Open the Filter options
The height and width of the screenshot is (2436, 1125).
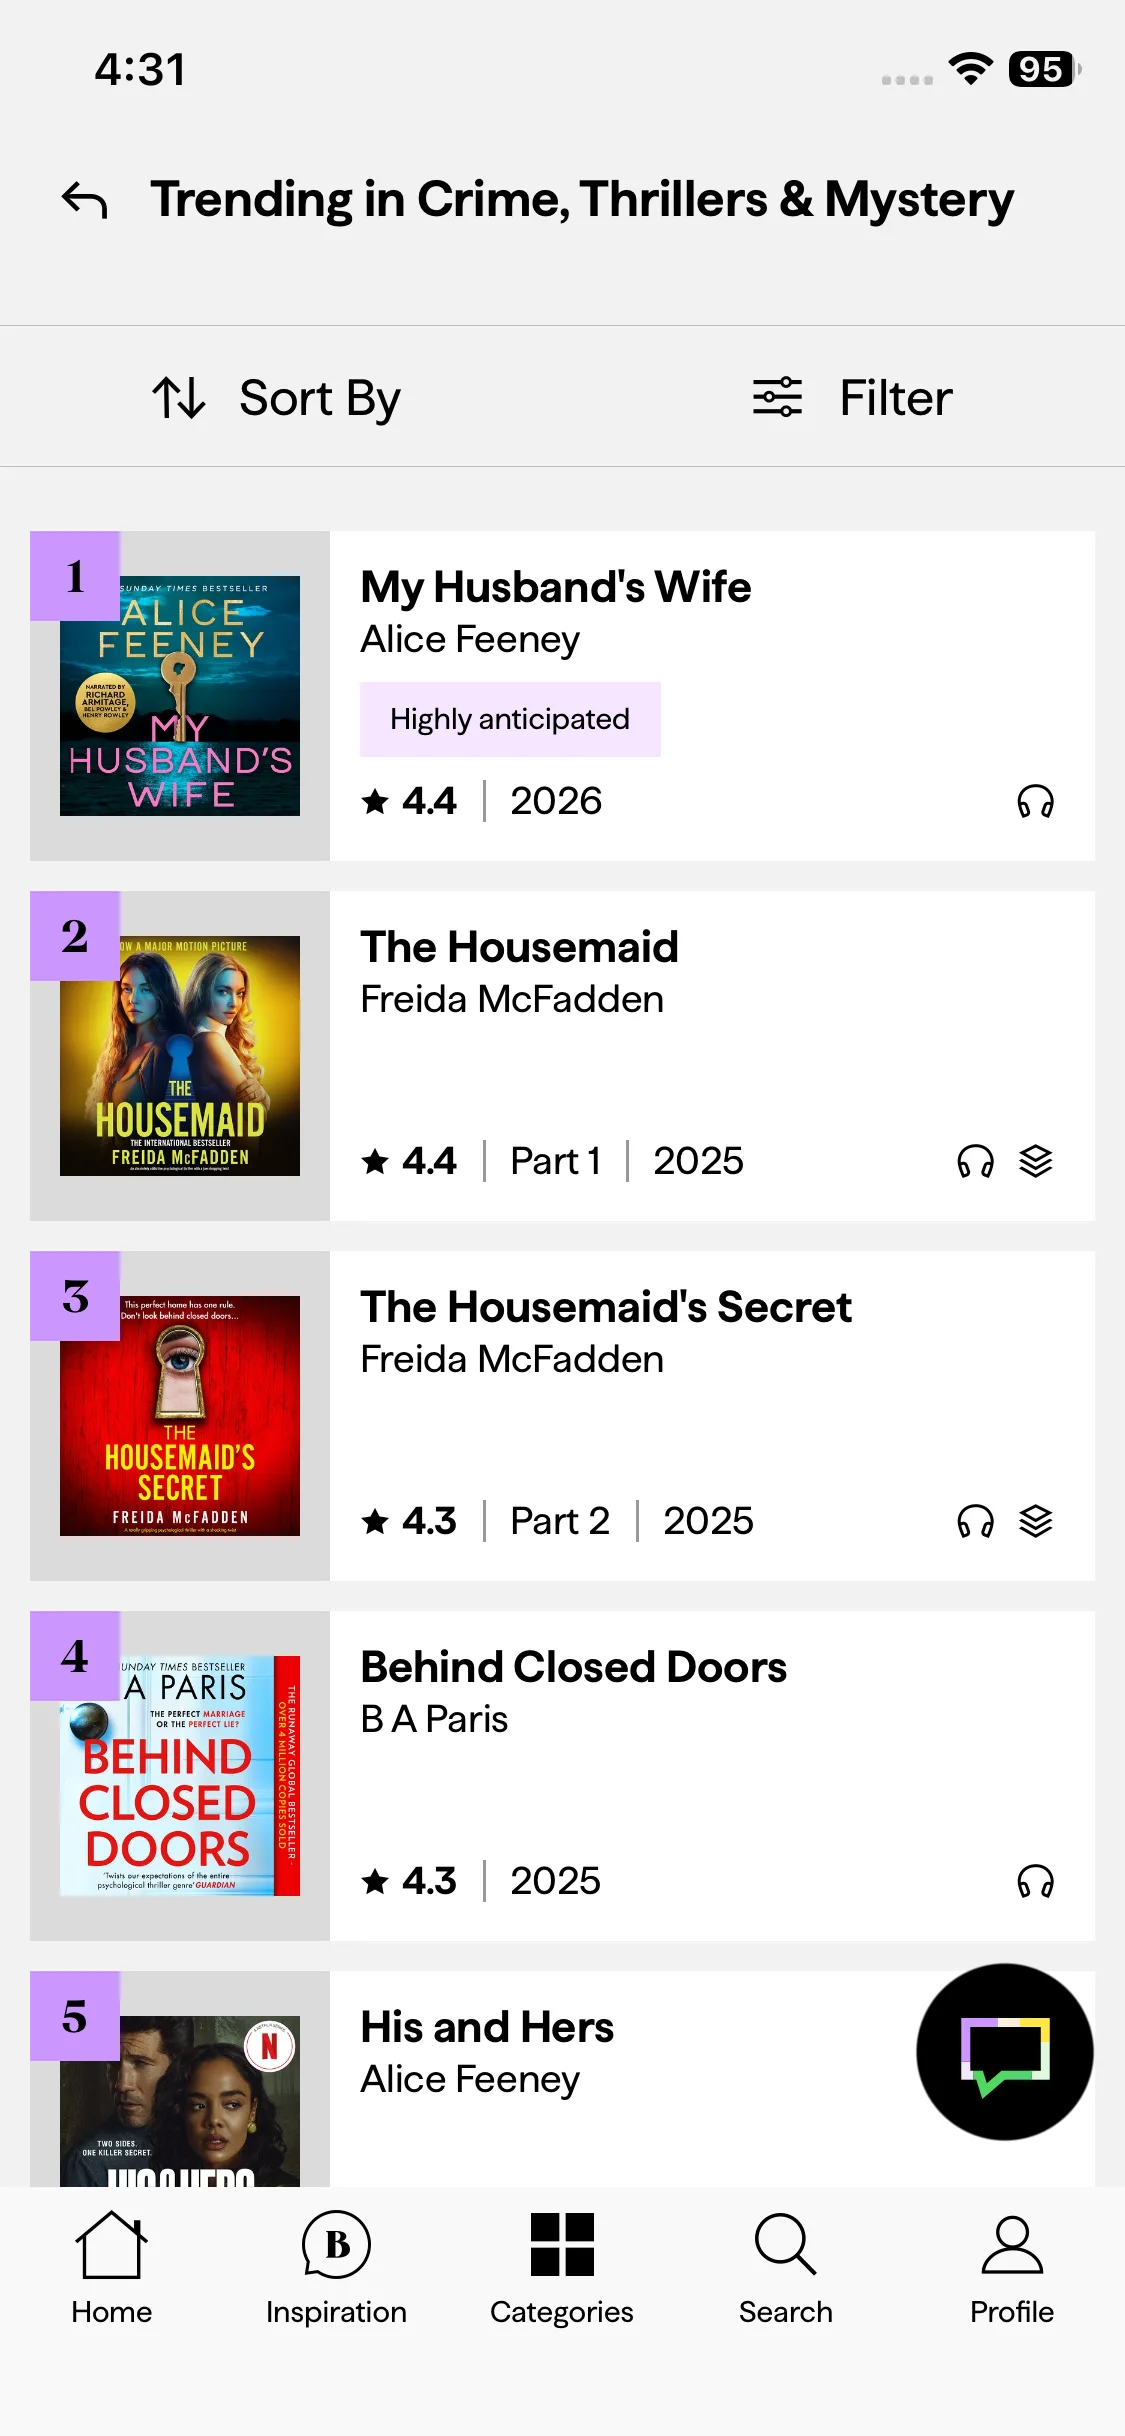coord(852,397)
